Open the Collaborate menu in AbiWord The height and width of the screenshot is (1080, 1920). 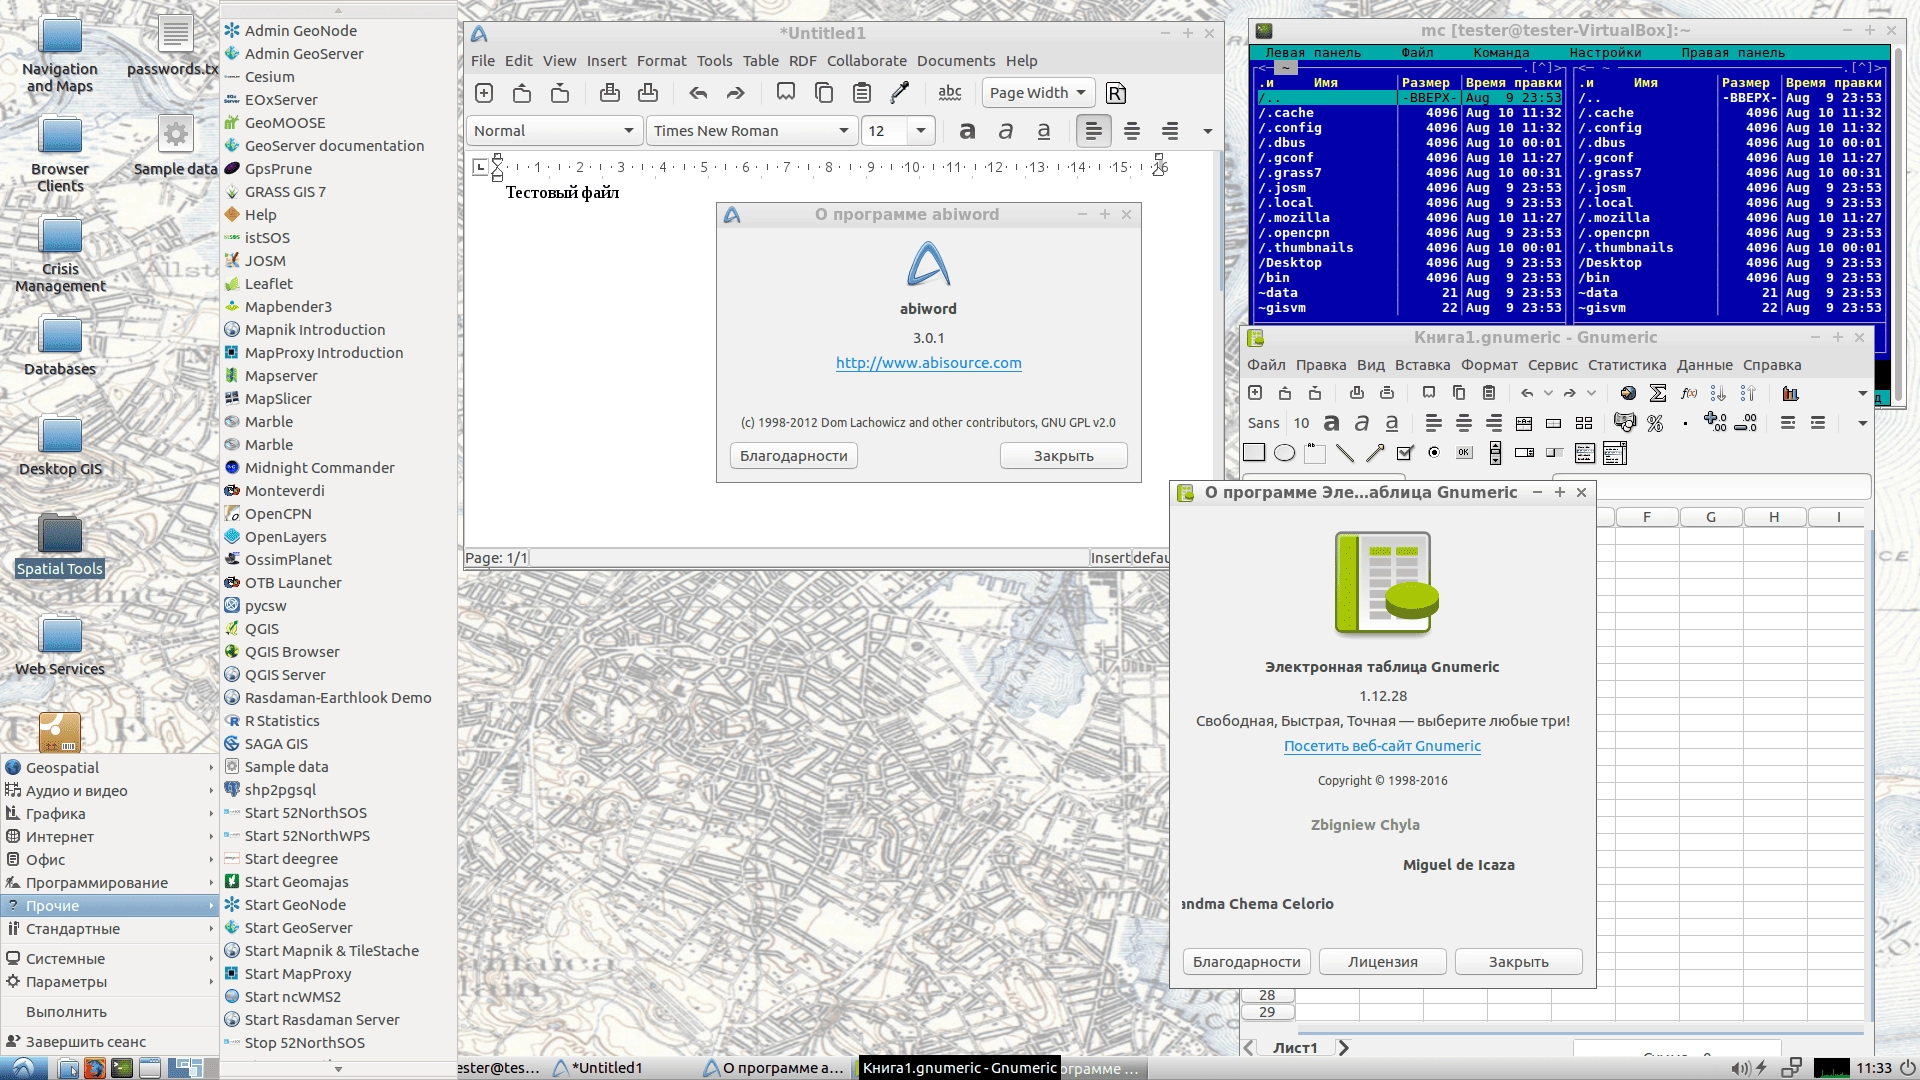coord(866,61)
